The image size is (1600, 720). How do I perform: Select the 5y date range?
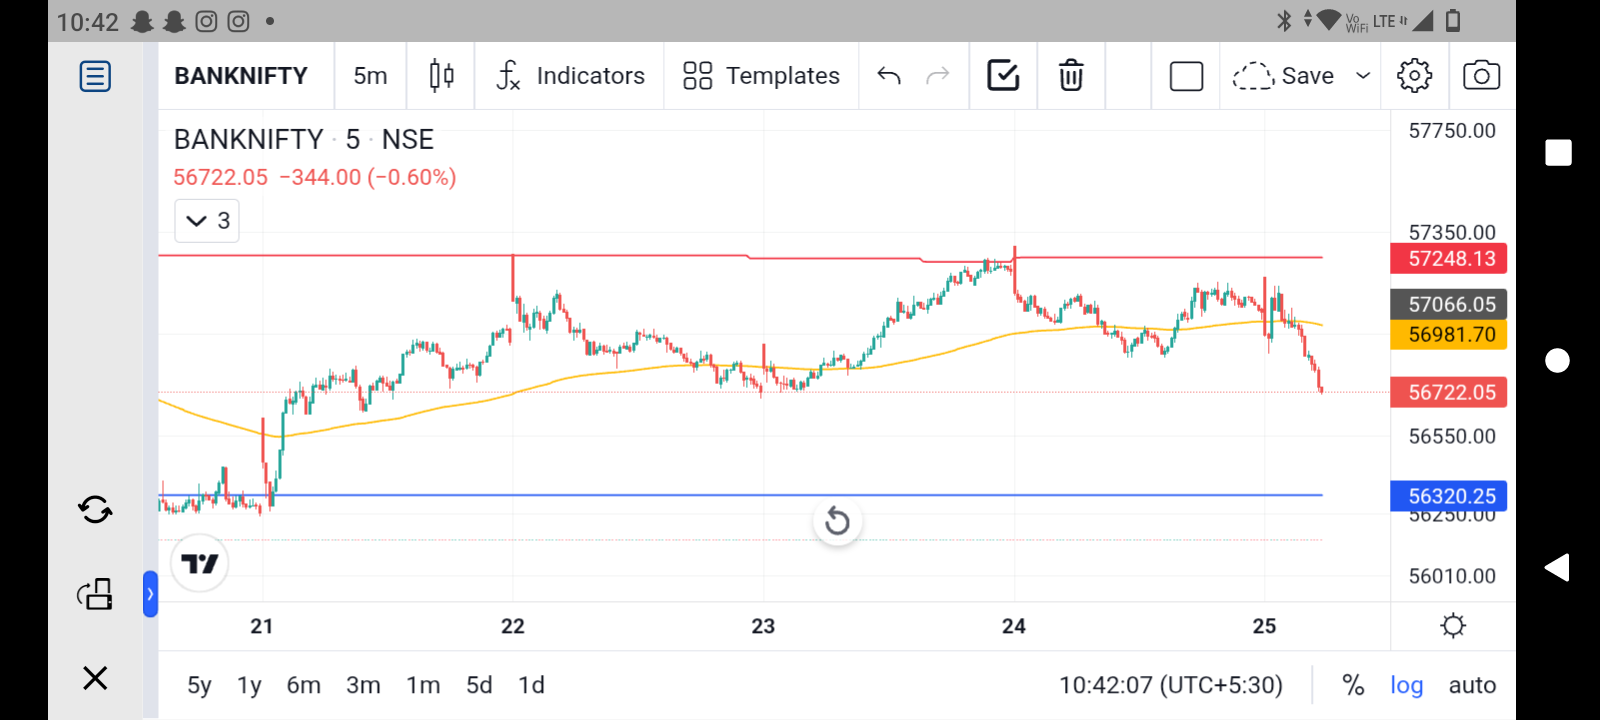coord(199,685)
